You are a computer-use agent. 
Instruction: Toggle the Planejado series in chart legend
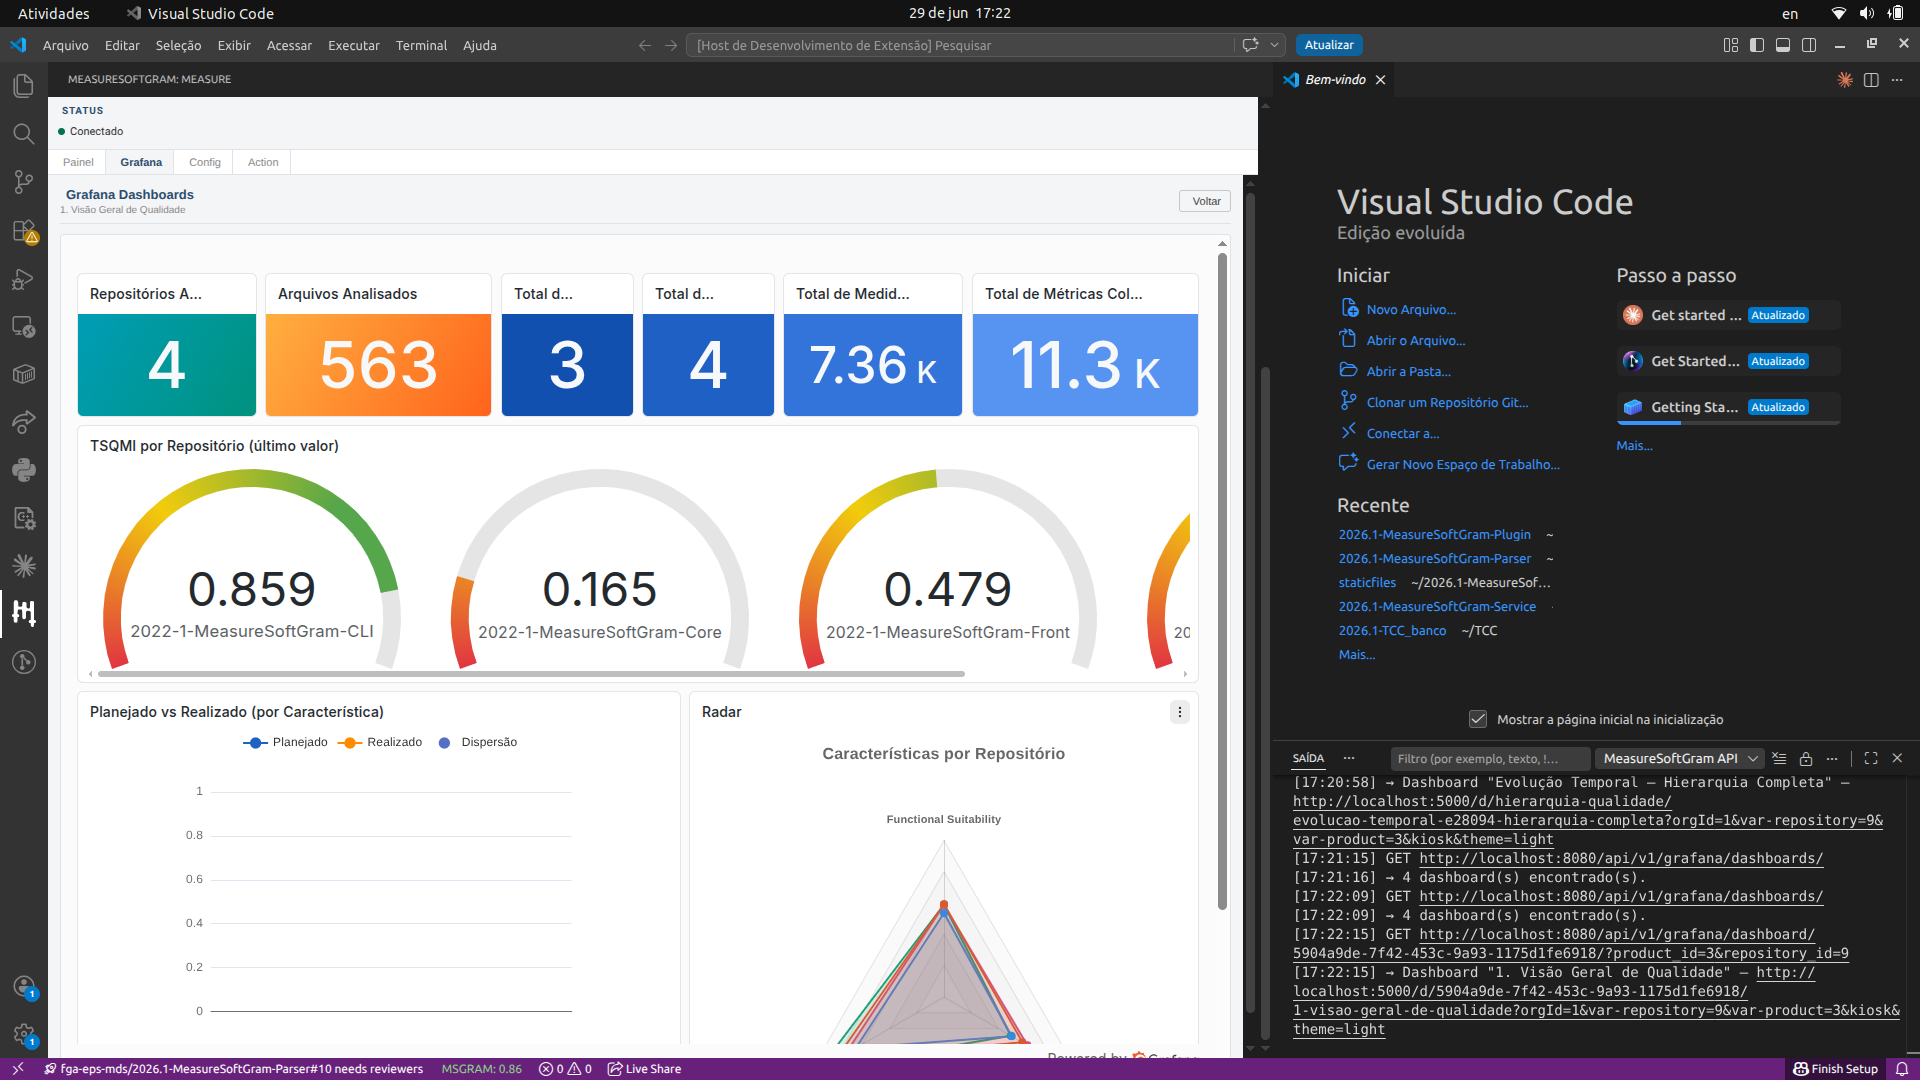tap(285, 742)
